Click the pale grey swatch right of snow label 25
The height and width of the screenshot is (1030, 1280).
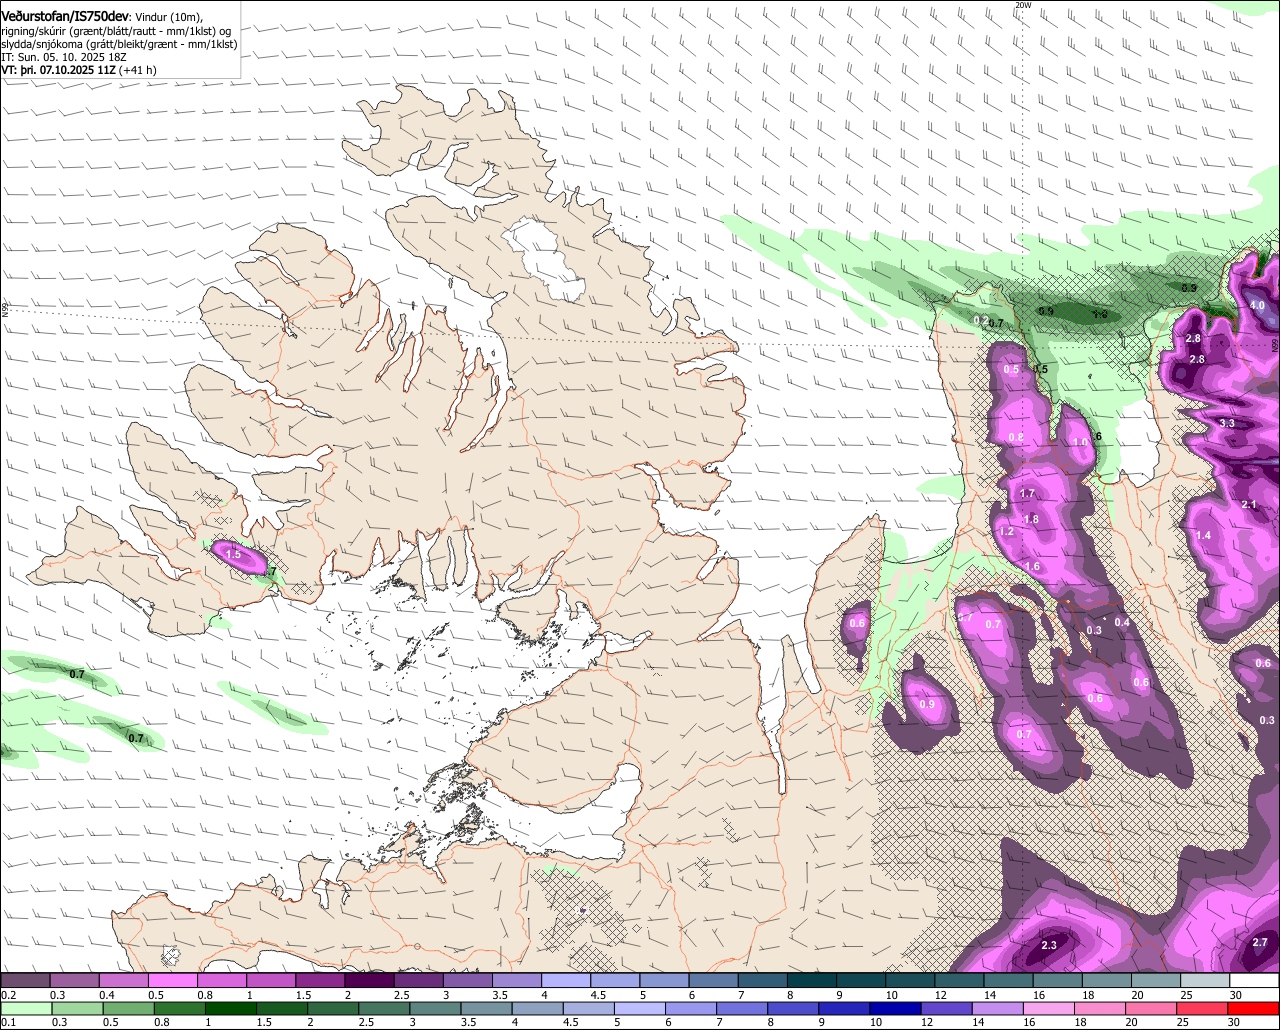[x=1205, y=981]
